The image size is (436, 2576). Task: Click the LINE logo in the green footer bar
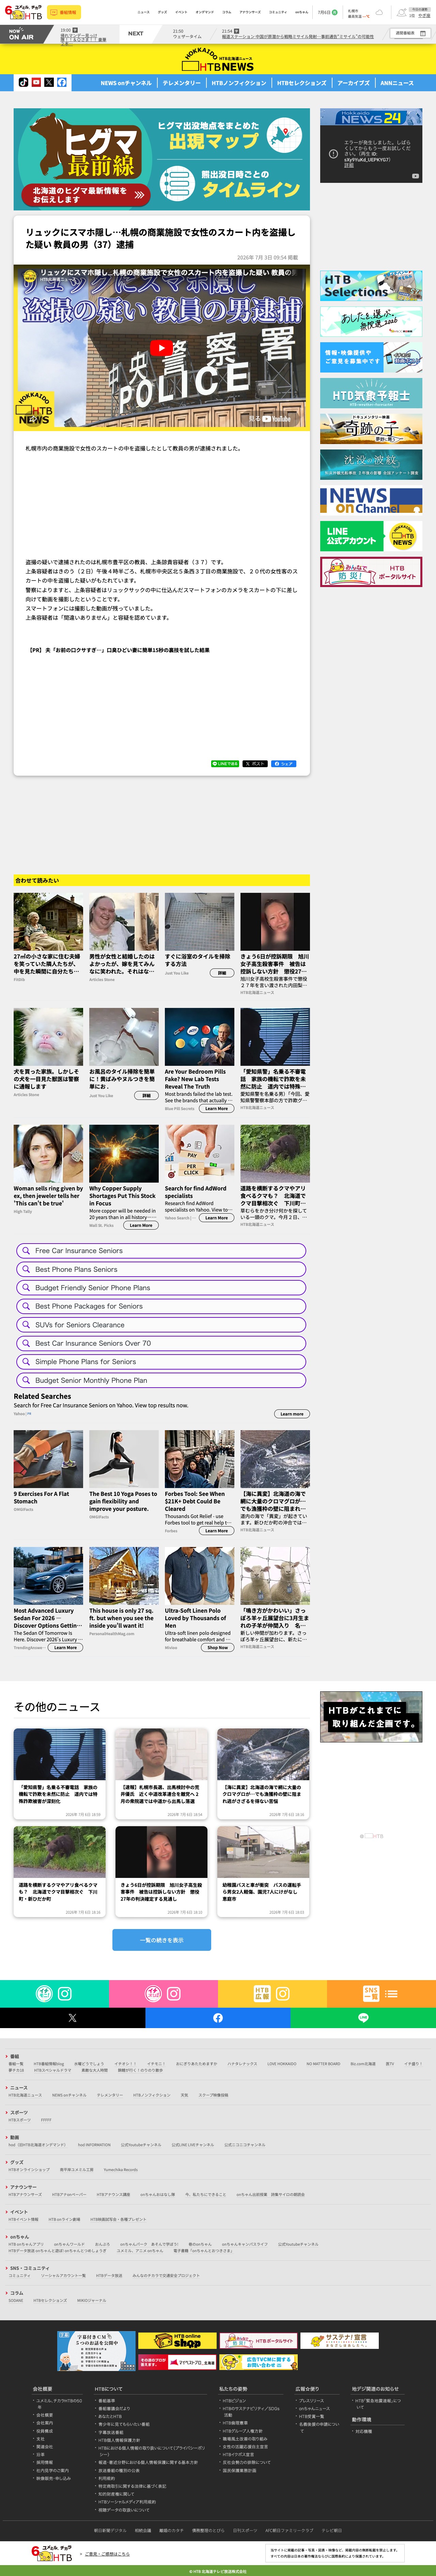tap(363, 2018)
